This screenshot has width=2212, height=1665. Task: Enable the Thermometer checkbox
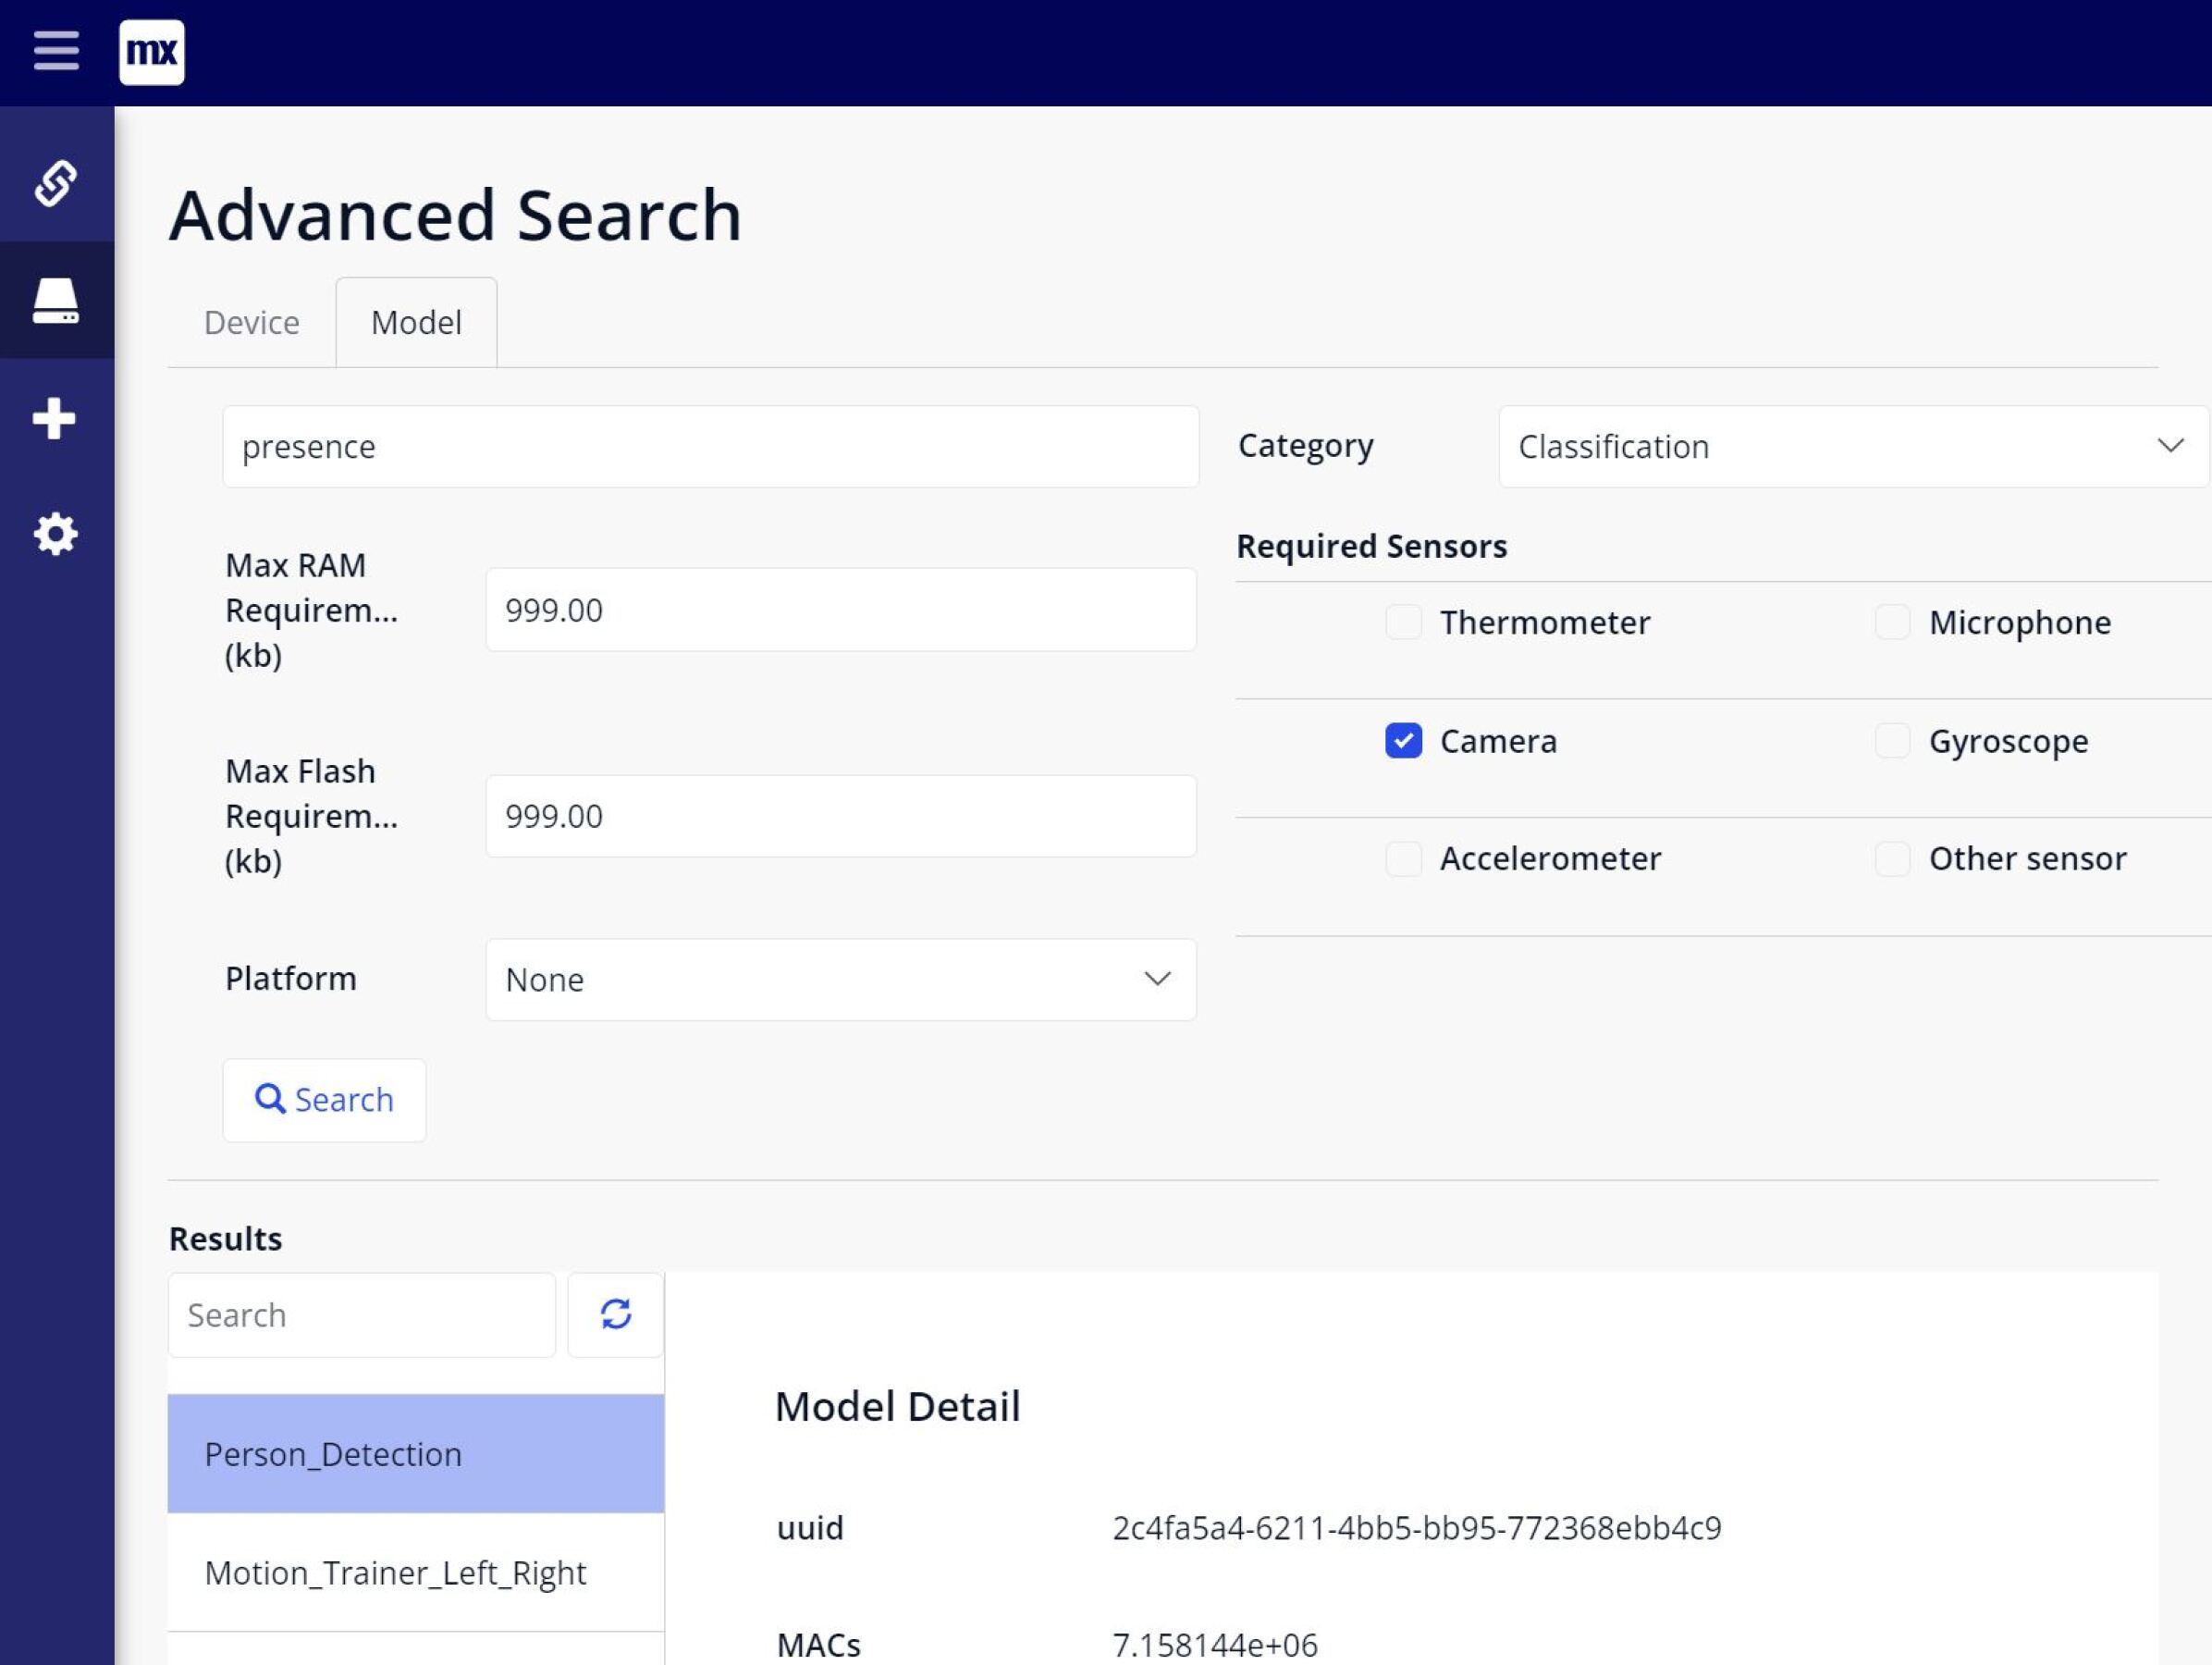point(1403,622)
